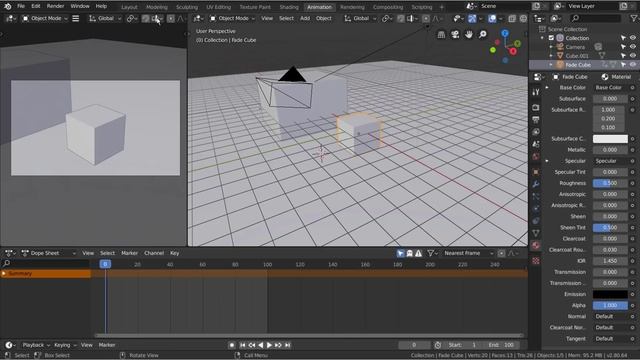Open the Render menu

point(55,7)
